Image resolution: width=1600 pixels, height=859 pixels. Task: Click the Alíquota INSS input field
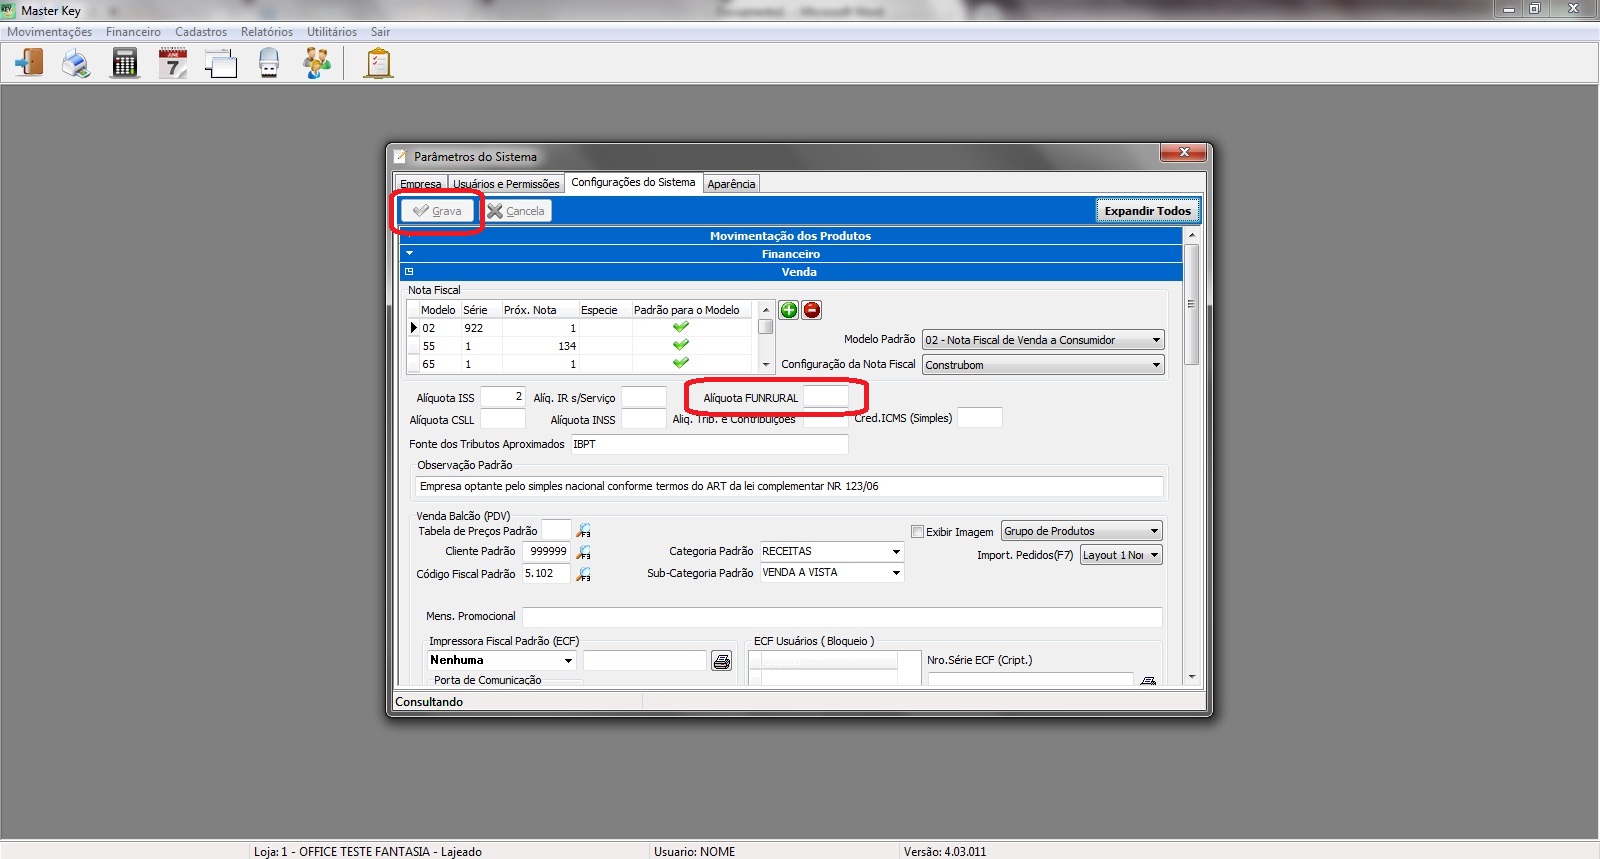(644, 419)
